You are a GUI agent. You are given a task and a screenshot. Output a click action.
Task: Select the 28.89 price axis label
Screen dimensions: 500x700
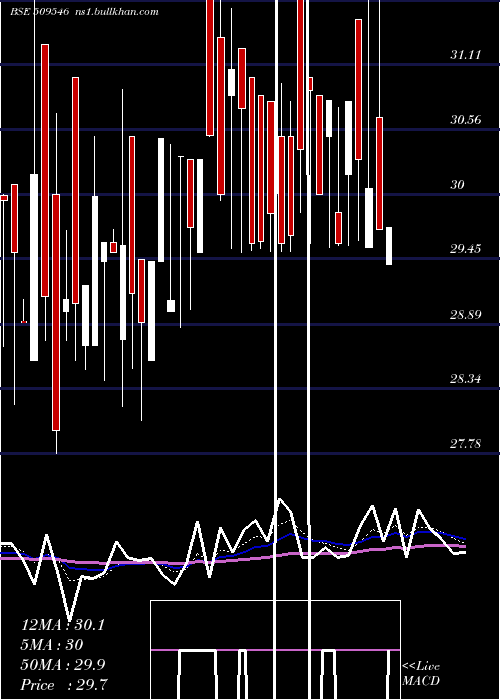[x=466, y=315]
